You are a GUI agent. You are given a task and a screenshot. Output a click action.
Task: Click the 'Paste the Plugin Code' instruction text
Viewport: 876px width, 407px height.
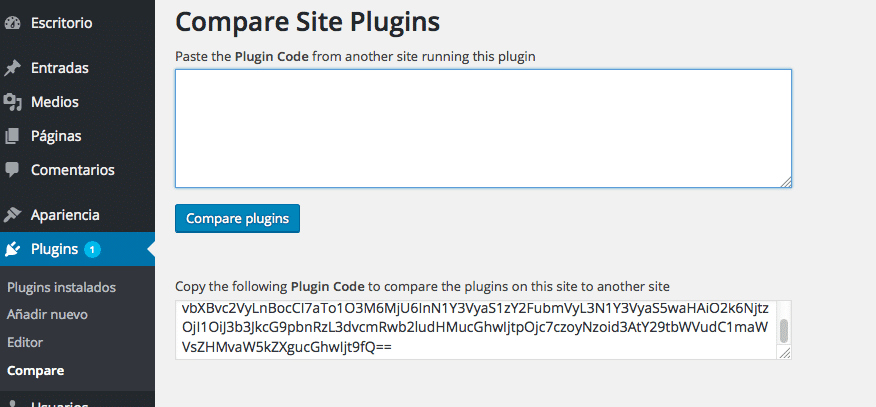(x=355, y=56)
